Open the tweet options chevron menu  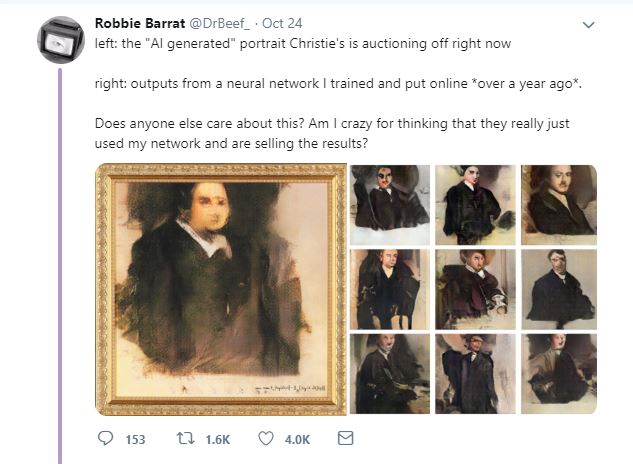coord(588,24)
